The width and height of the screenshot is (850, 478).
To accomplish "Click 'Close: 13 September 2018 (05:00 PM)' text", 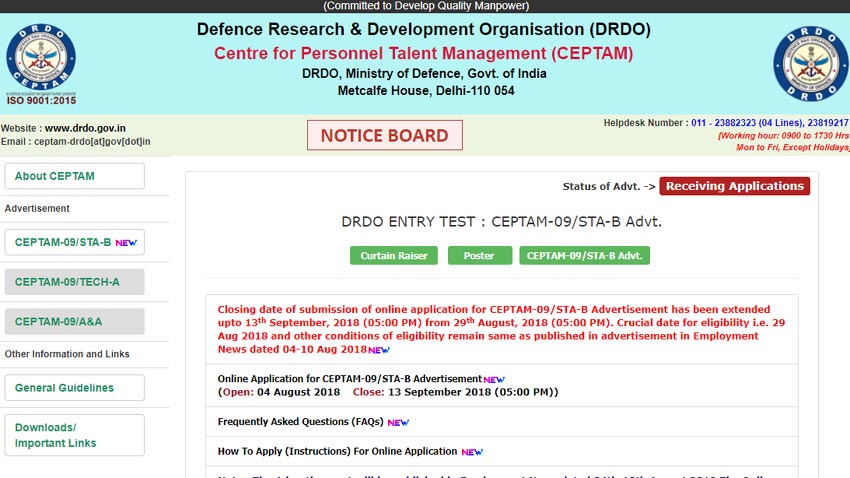I will pos(455,392).
